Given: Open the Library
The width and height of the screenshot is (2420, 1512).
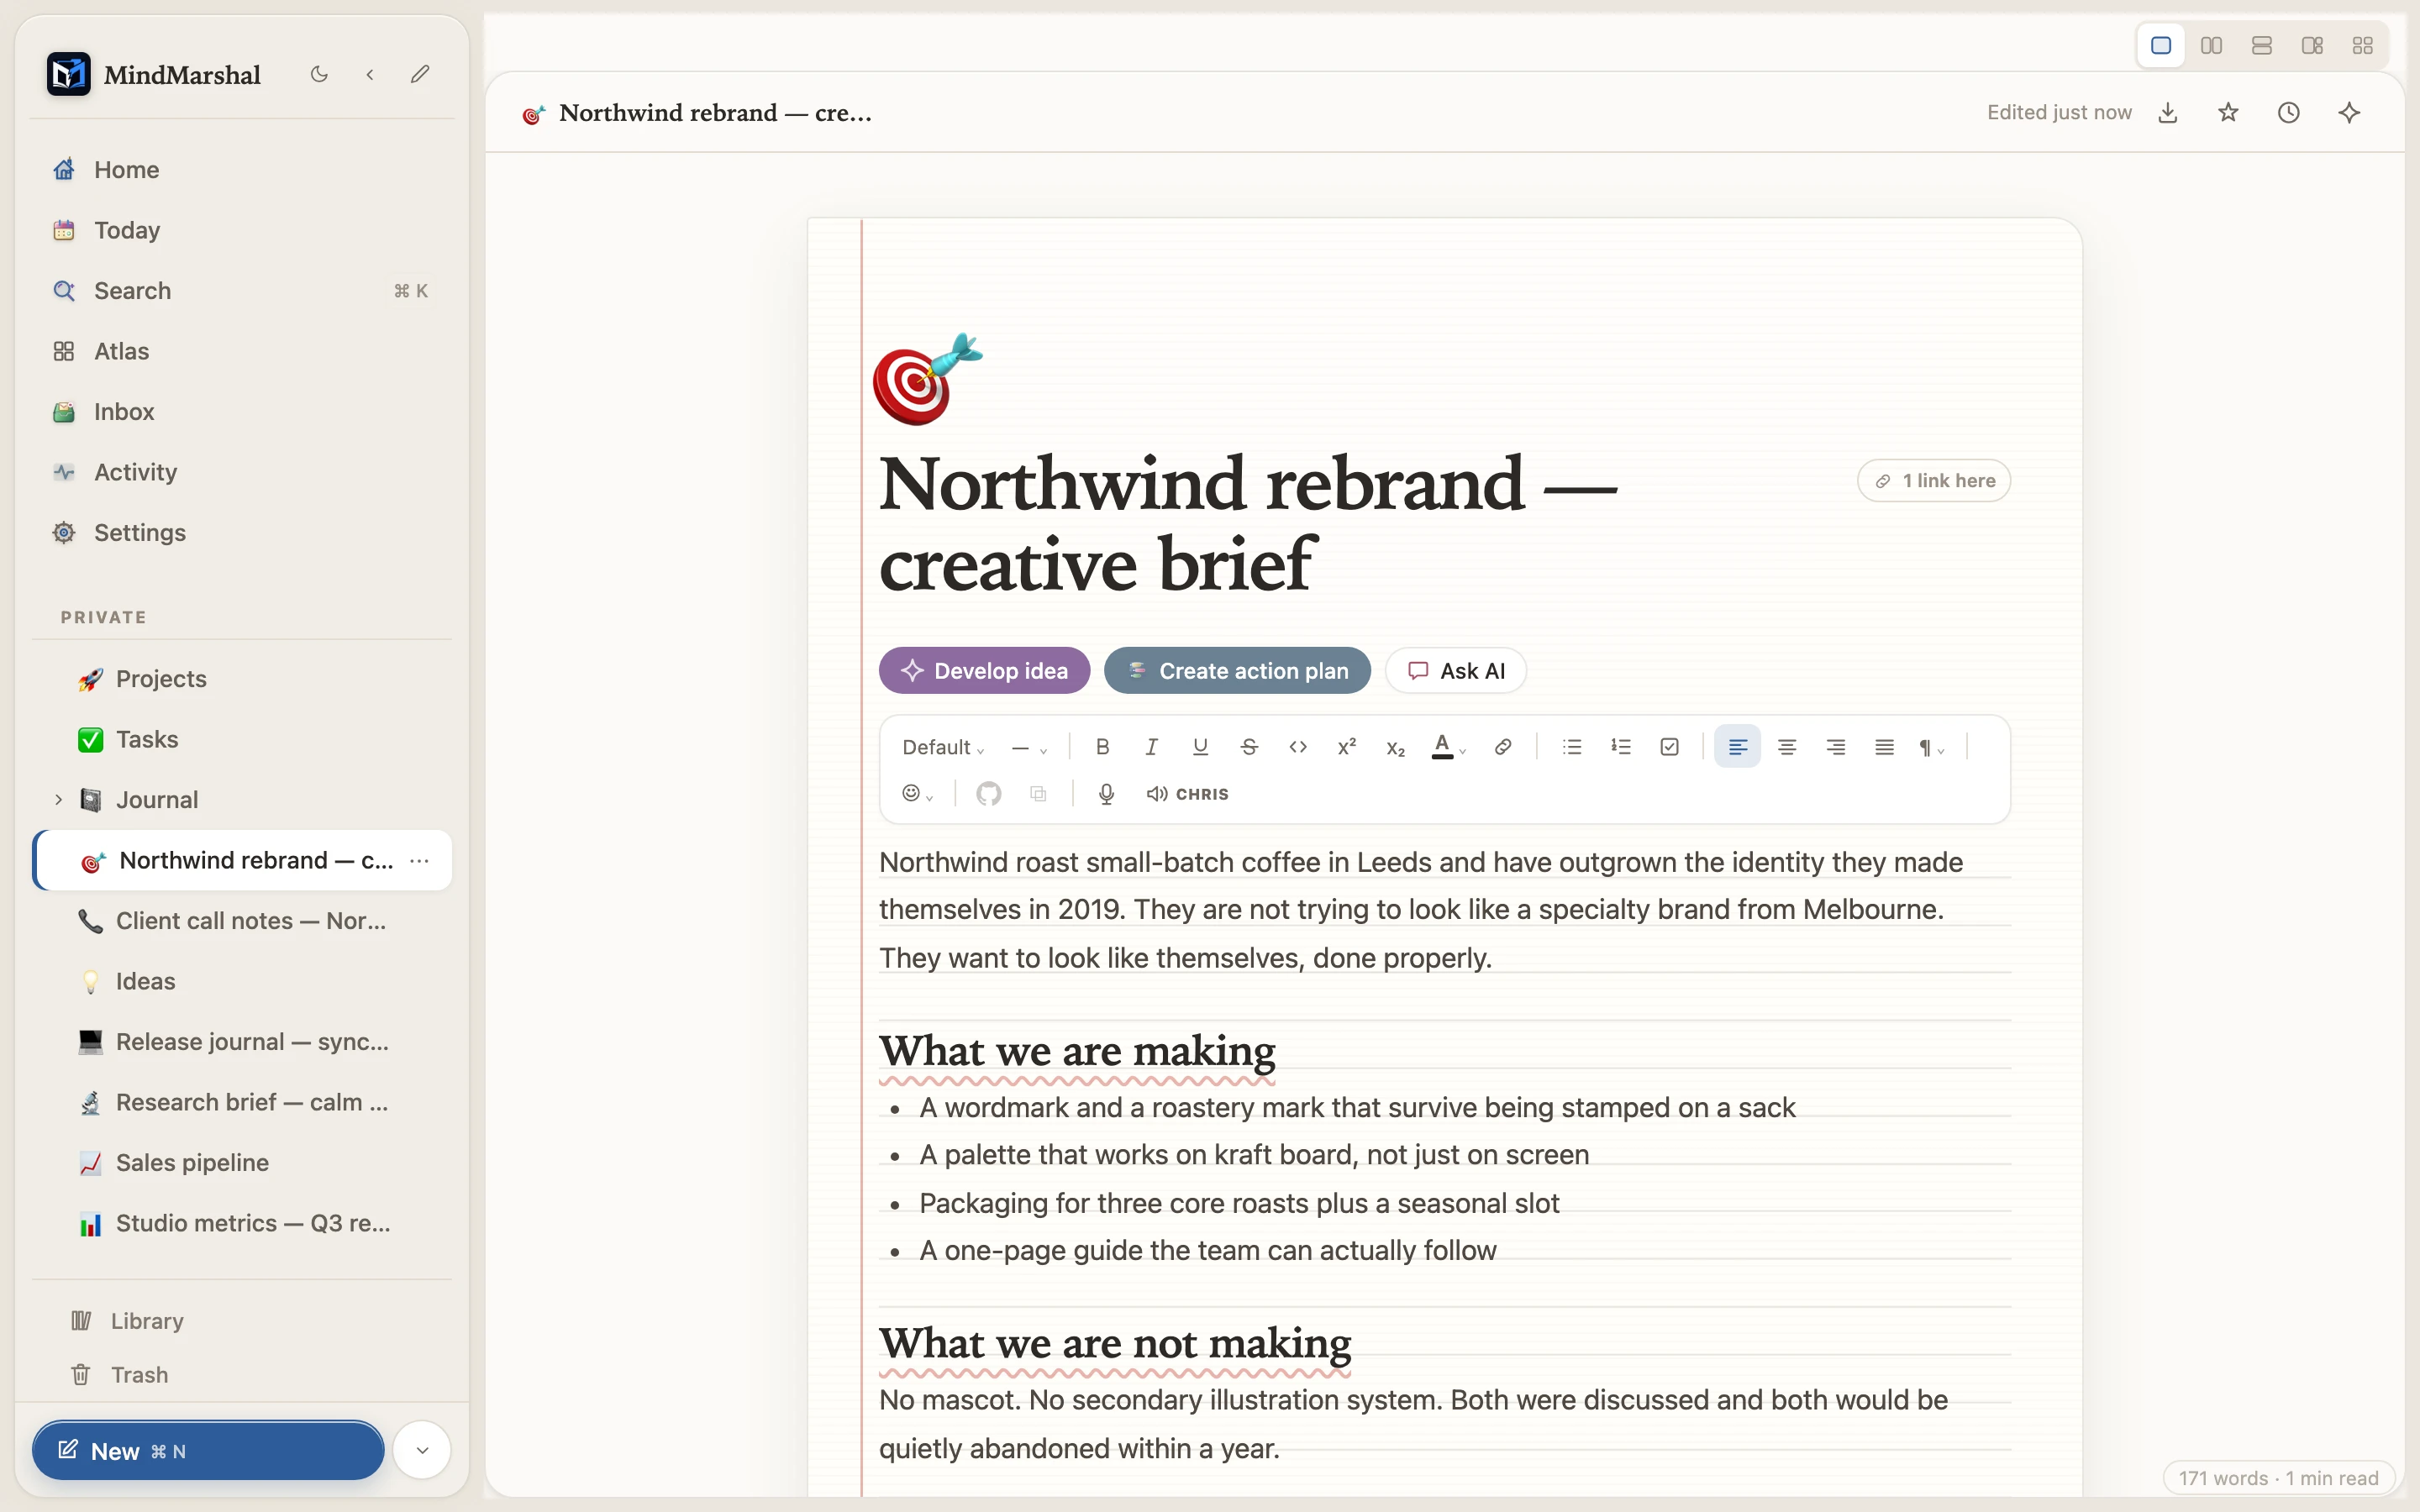Looking at the screenshot, I should coord(242,1321).
